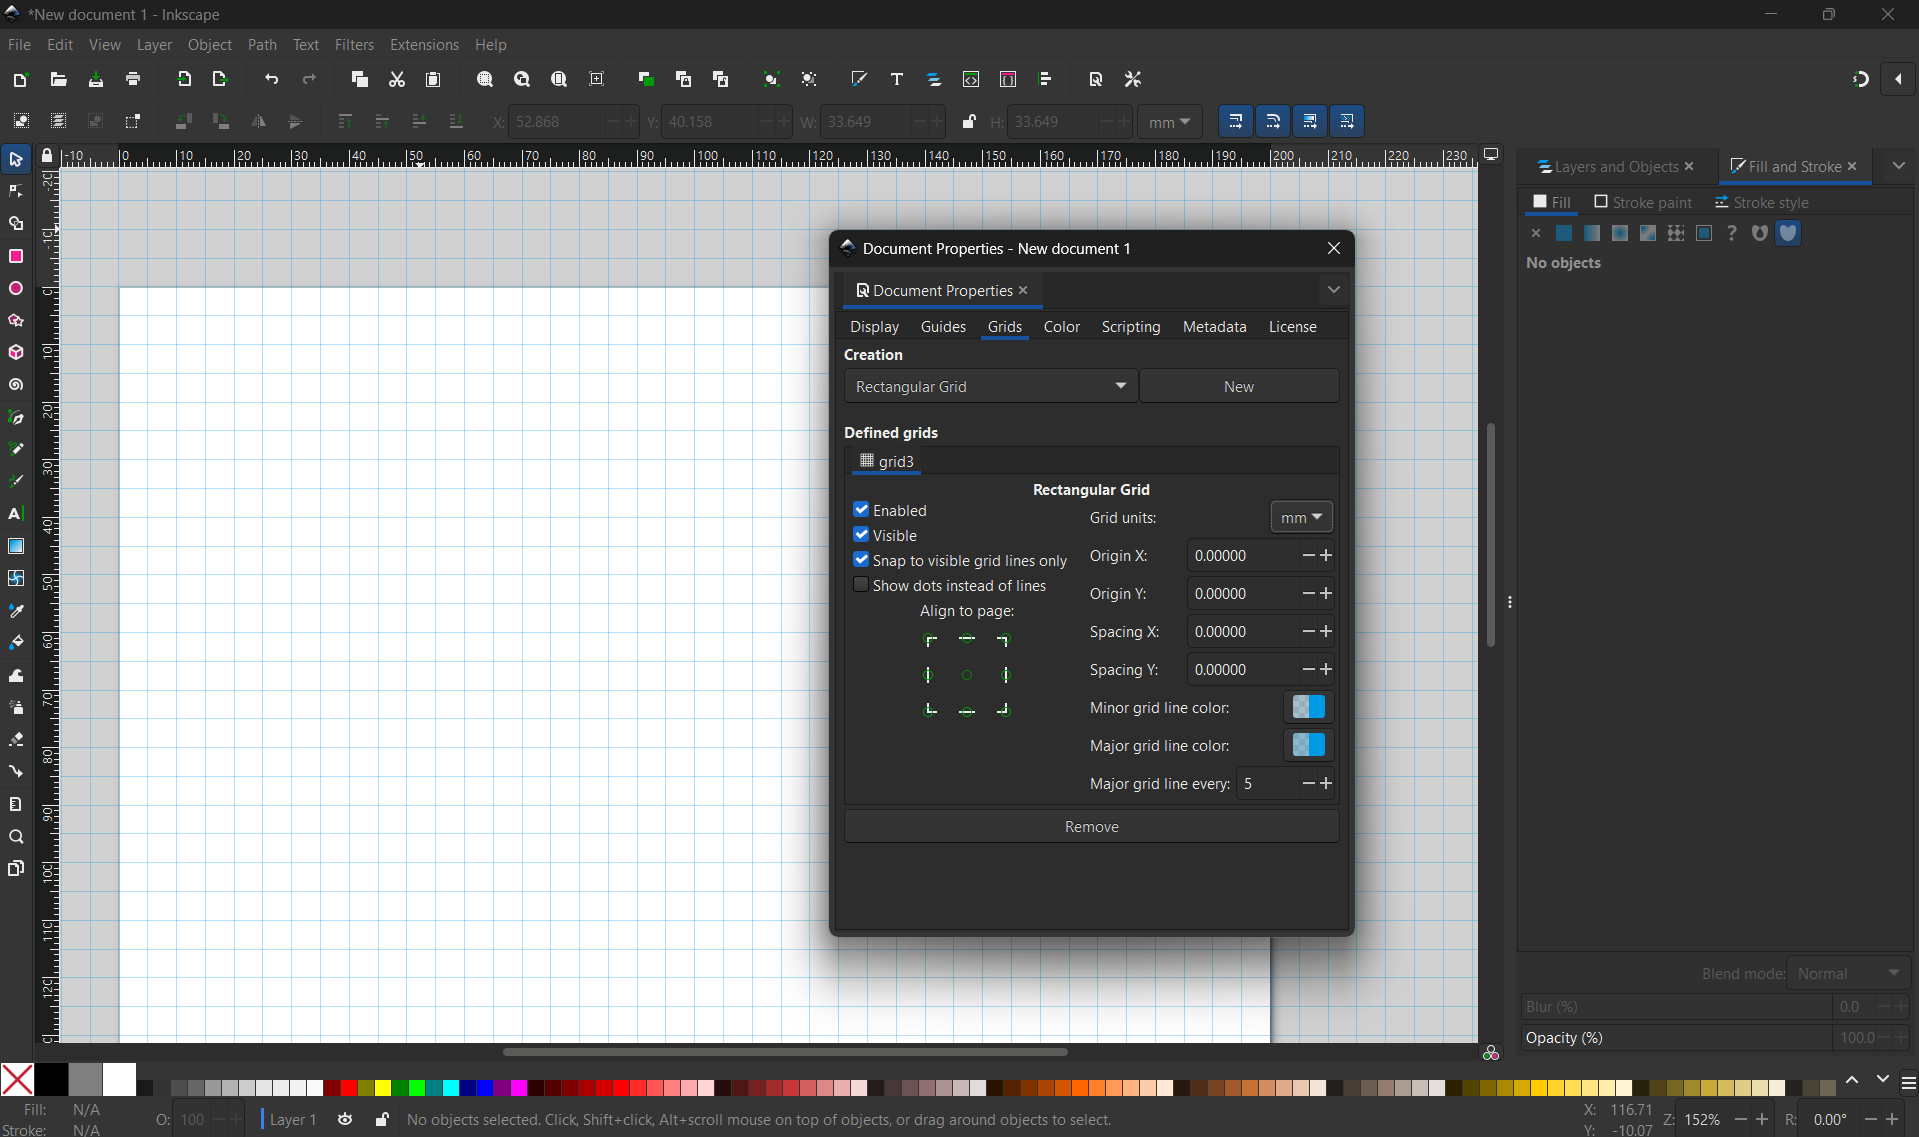
Task: Open Document Properties toolbar icon
Action: tap(1096, 79)
